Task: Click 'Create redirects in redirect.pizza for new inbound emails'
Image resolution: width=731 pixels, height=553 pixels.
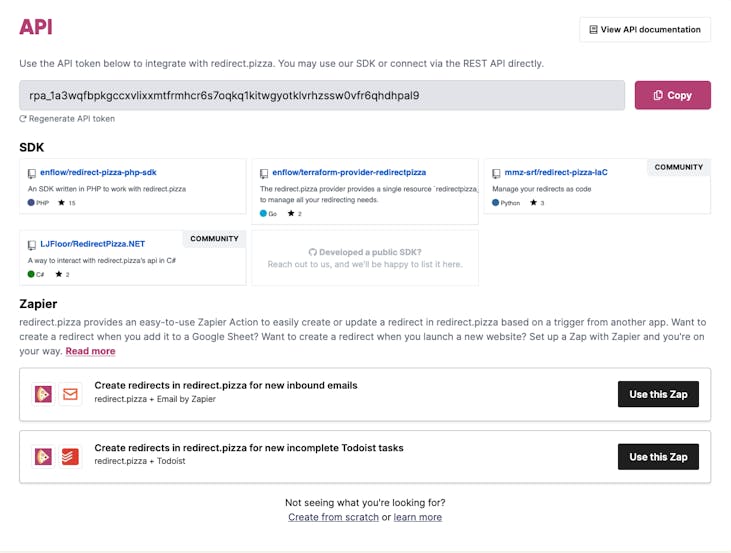Action: [226, 386]
